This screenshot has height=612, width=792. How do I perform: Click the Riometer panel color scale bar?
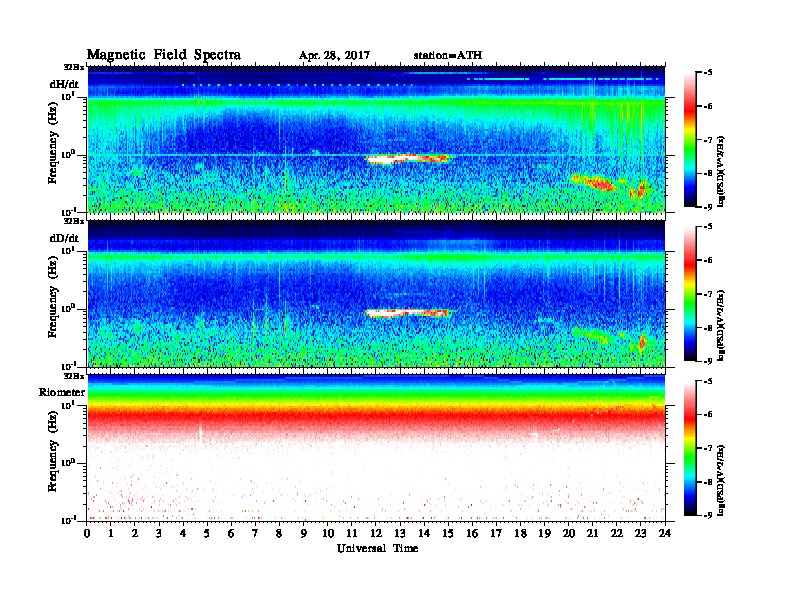690,448
